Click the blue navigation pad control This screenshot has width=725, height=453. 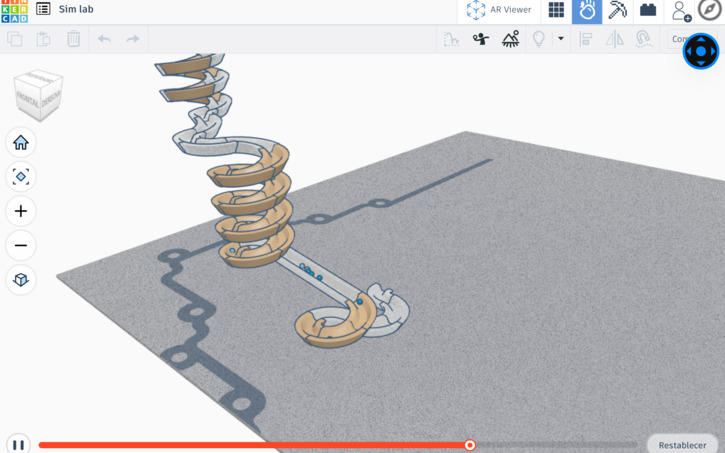pos(701,51)
